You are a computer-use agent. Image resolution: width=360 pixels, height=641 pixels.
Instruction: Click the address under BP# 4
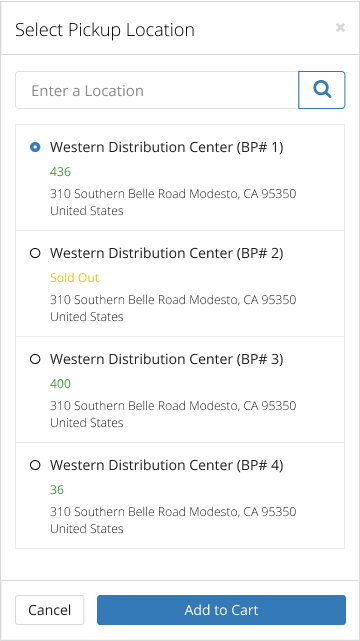point(173,520)
